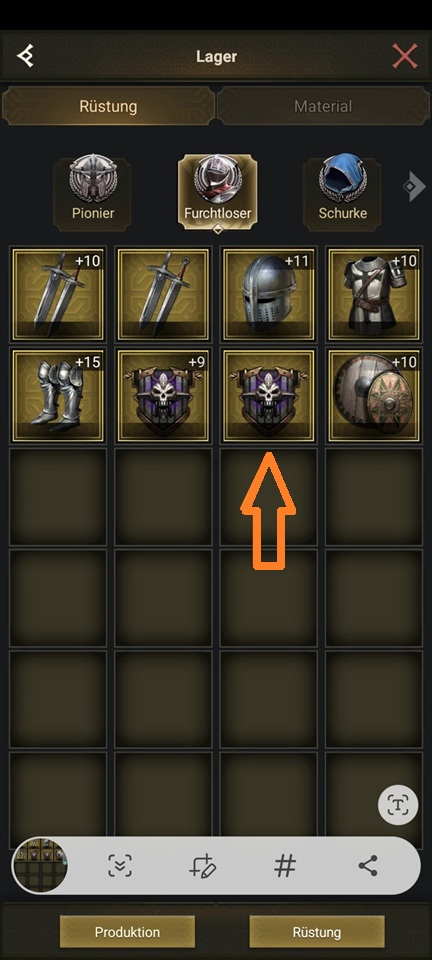Select the +10 twin swords item

58,294
